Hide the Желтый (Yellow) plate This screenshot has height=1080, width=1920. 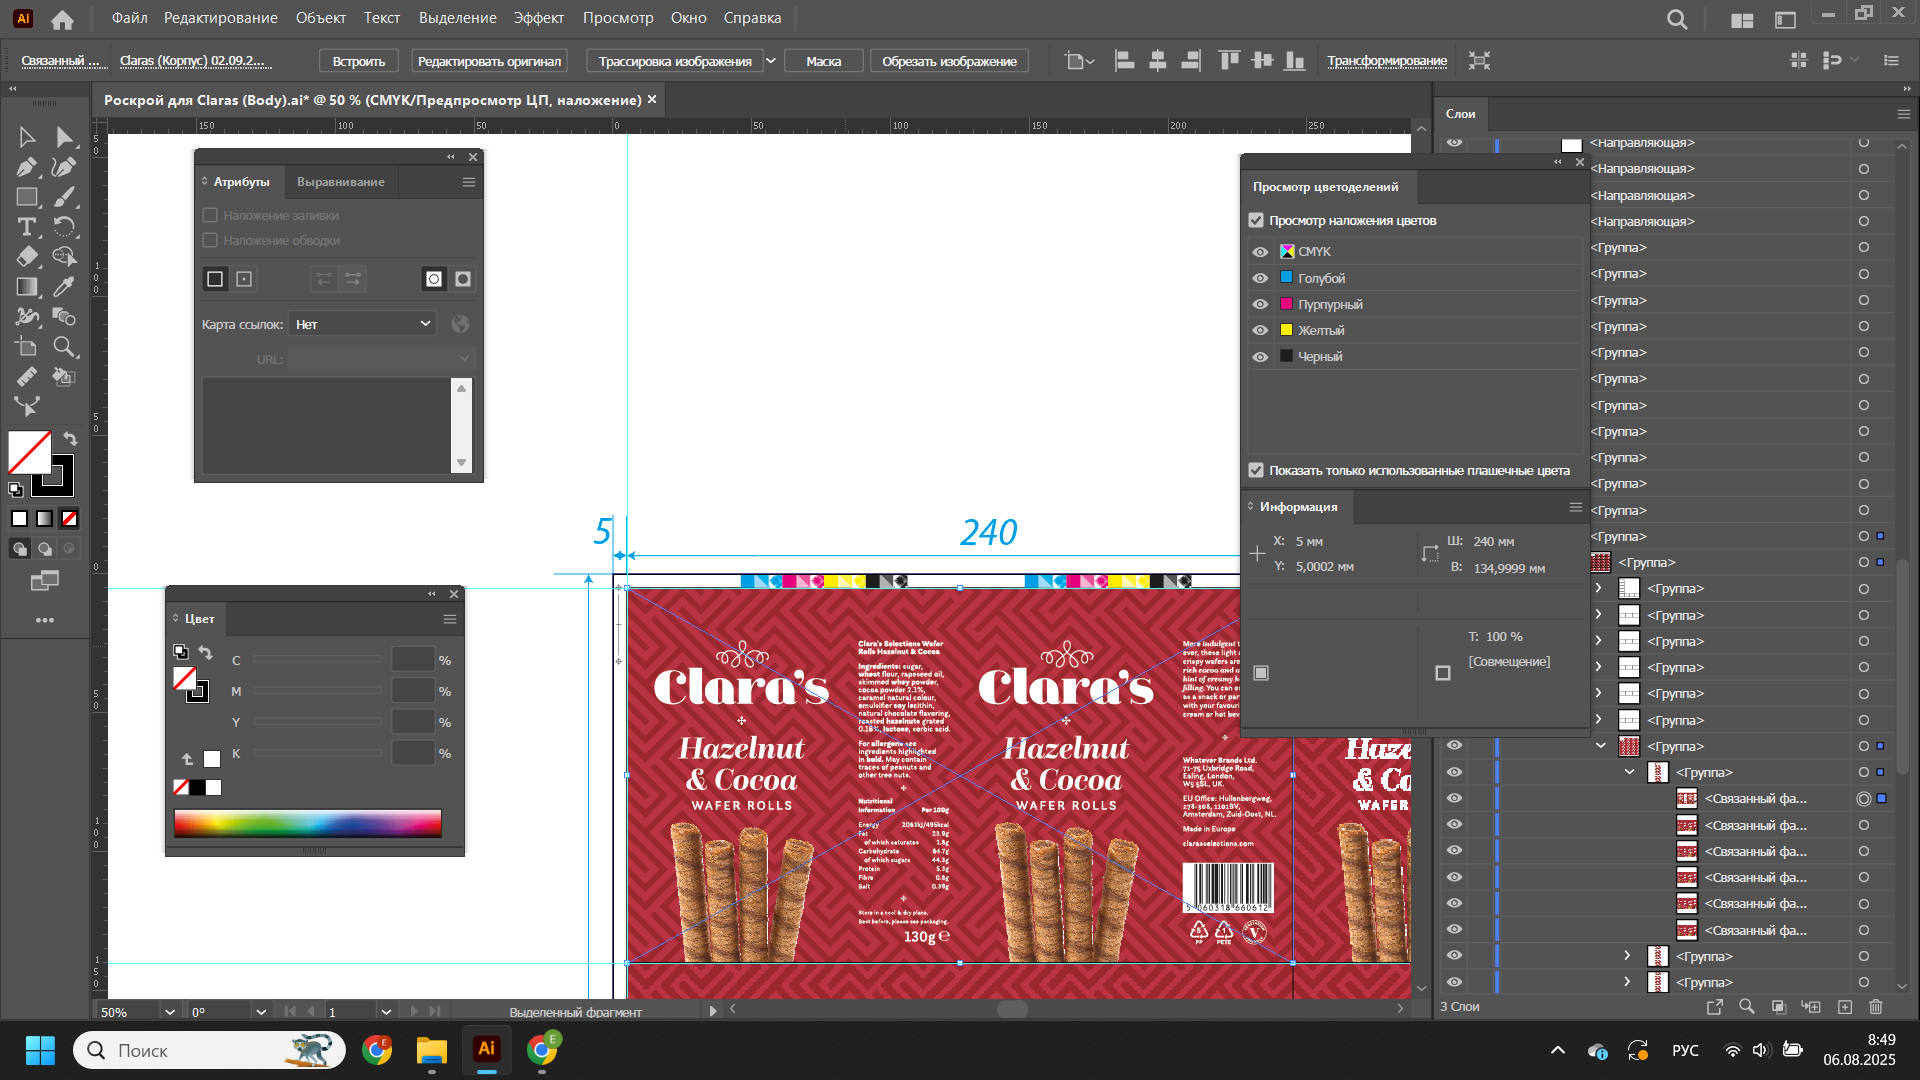1260,330
